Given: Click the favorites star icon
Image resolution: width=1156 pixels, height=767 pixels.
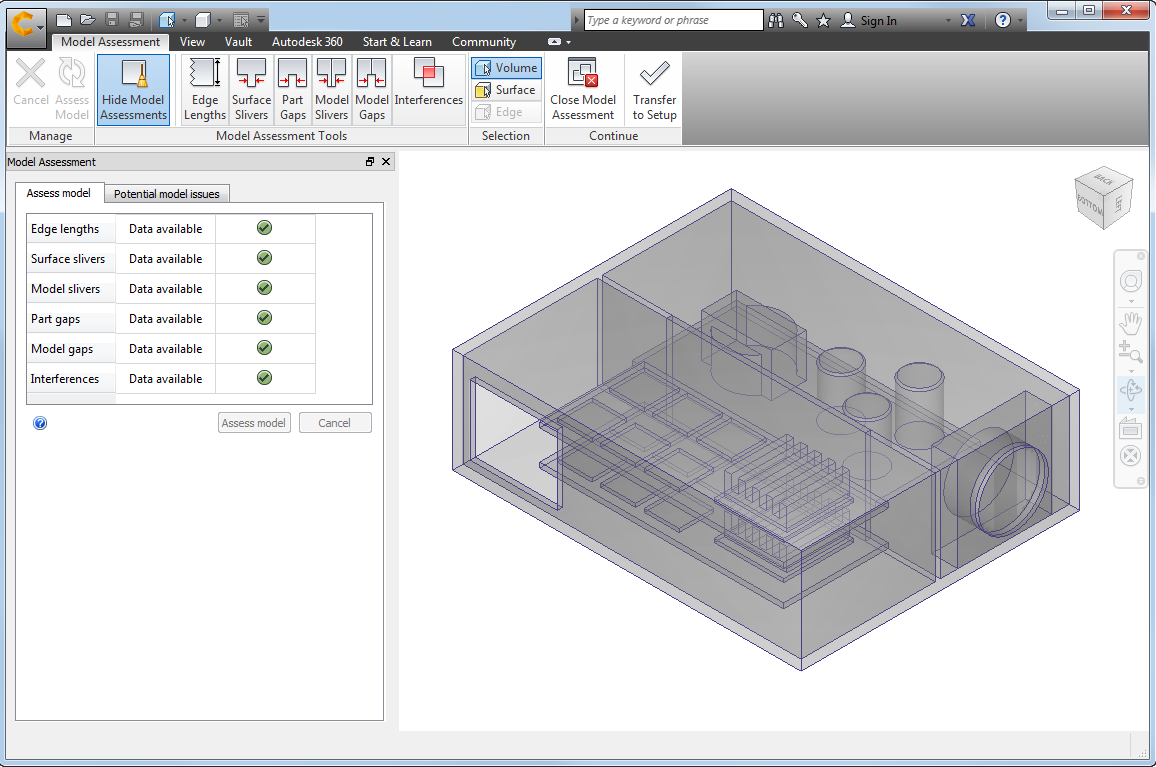Looking at the screenshot, I should point(824,21).
